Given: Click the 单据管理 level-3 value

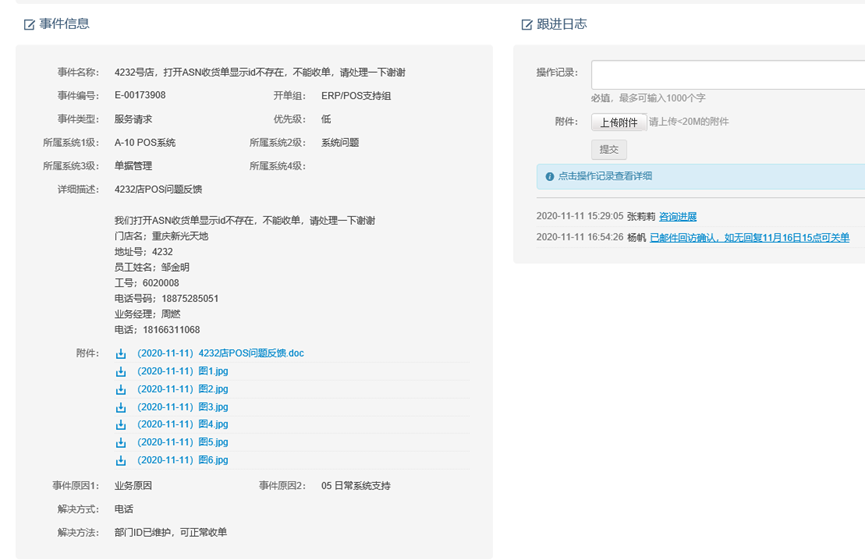Looking at the screenshot, I should click(134, 166).
